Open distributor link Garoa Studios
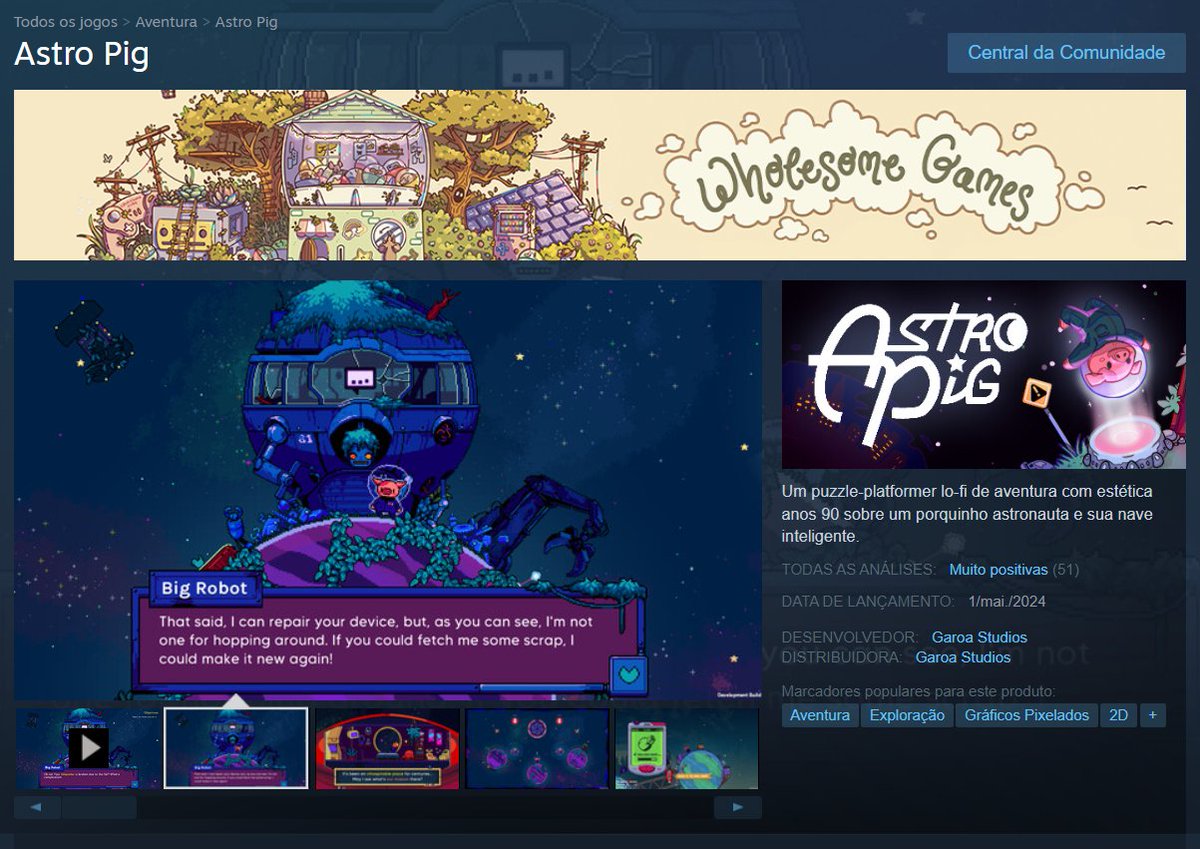1200x849 pixels. point(962,658)
